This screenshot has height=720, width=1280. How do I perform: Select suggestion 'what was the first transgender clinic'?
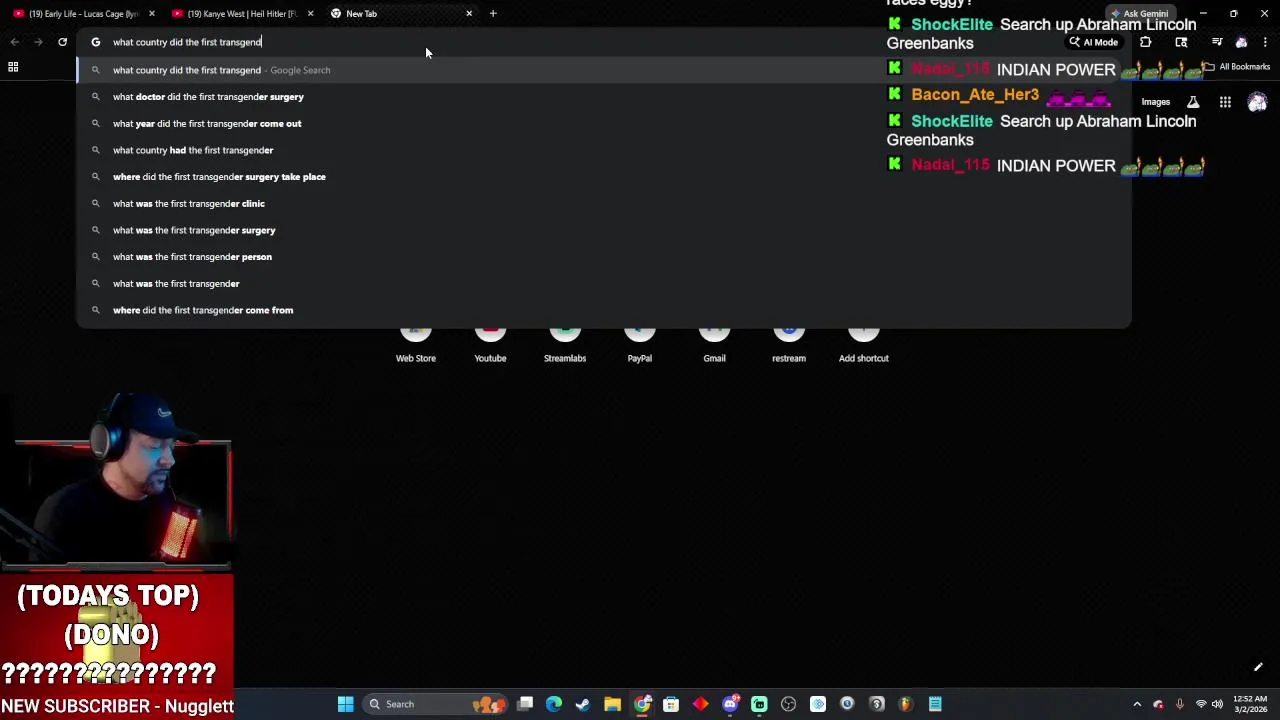[604, 203]
